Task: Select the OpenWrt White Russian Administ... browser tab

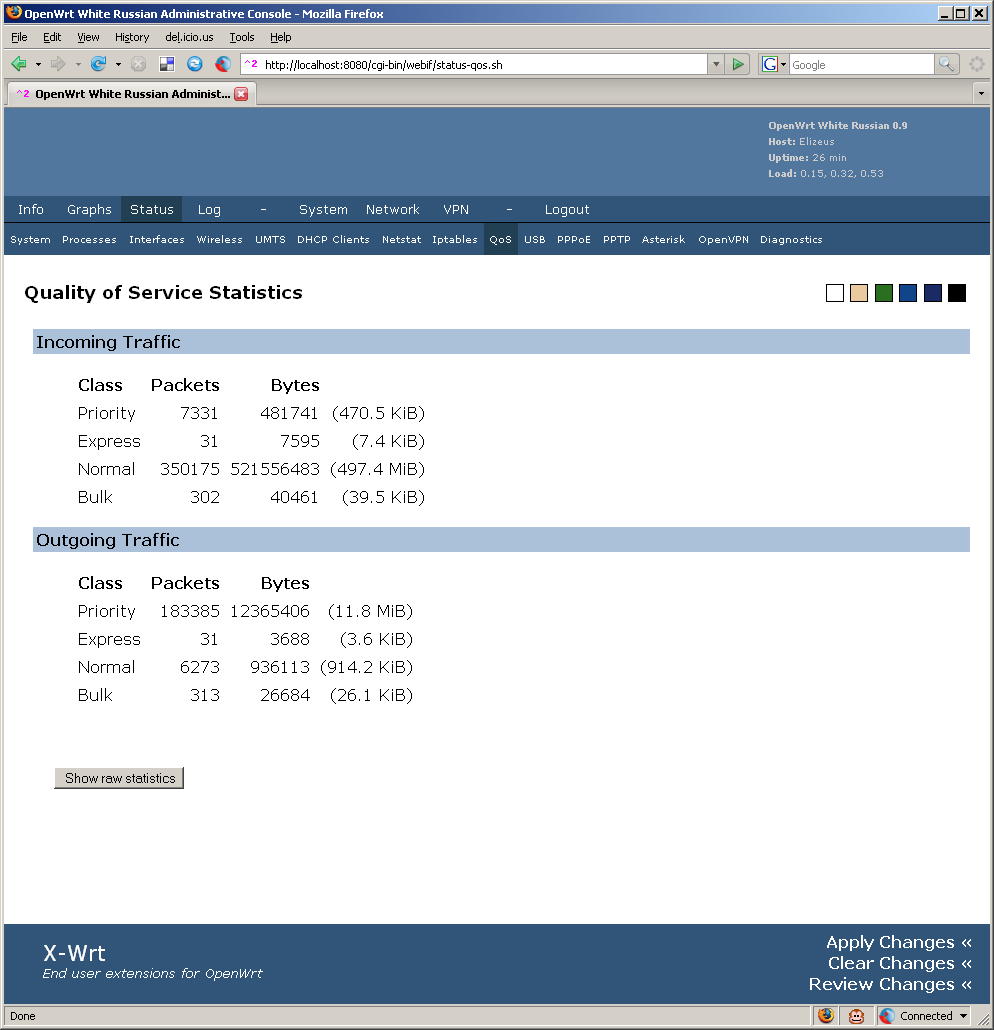Action: click(131, 94)
